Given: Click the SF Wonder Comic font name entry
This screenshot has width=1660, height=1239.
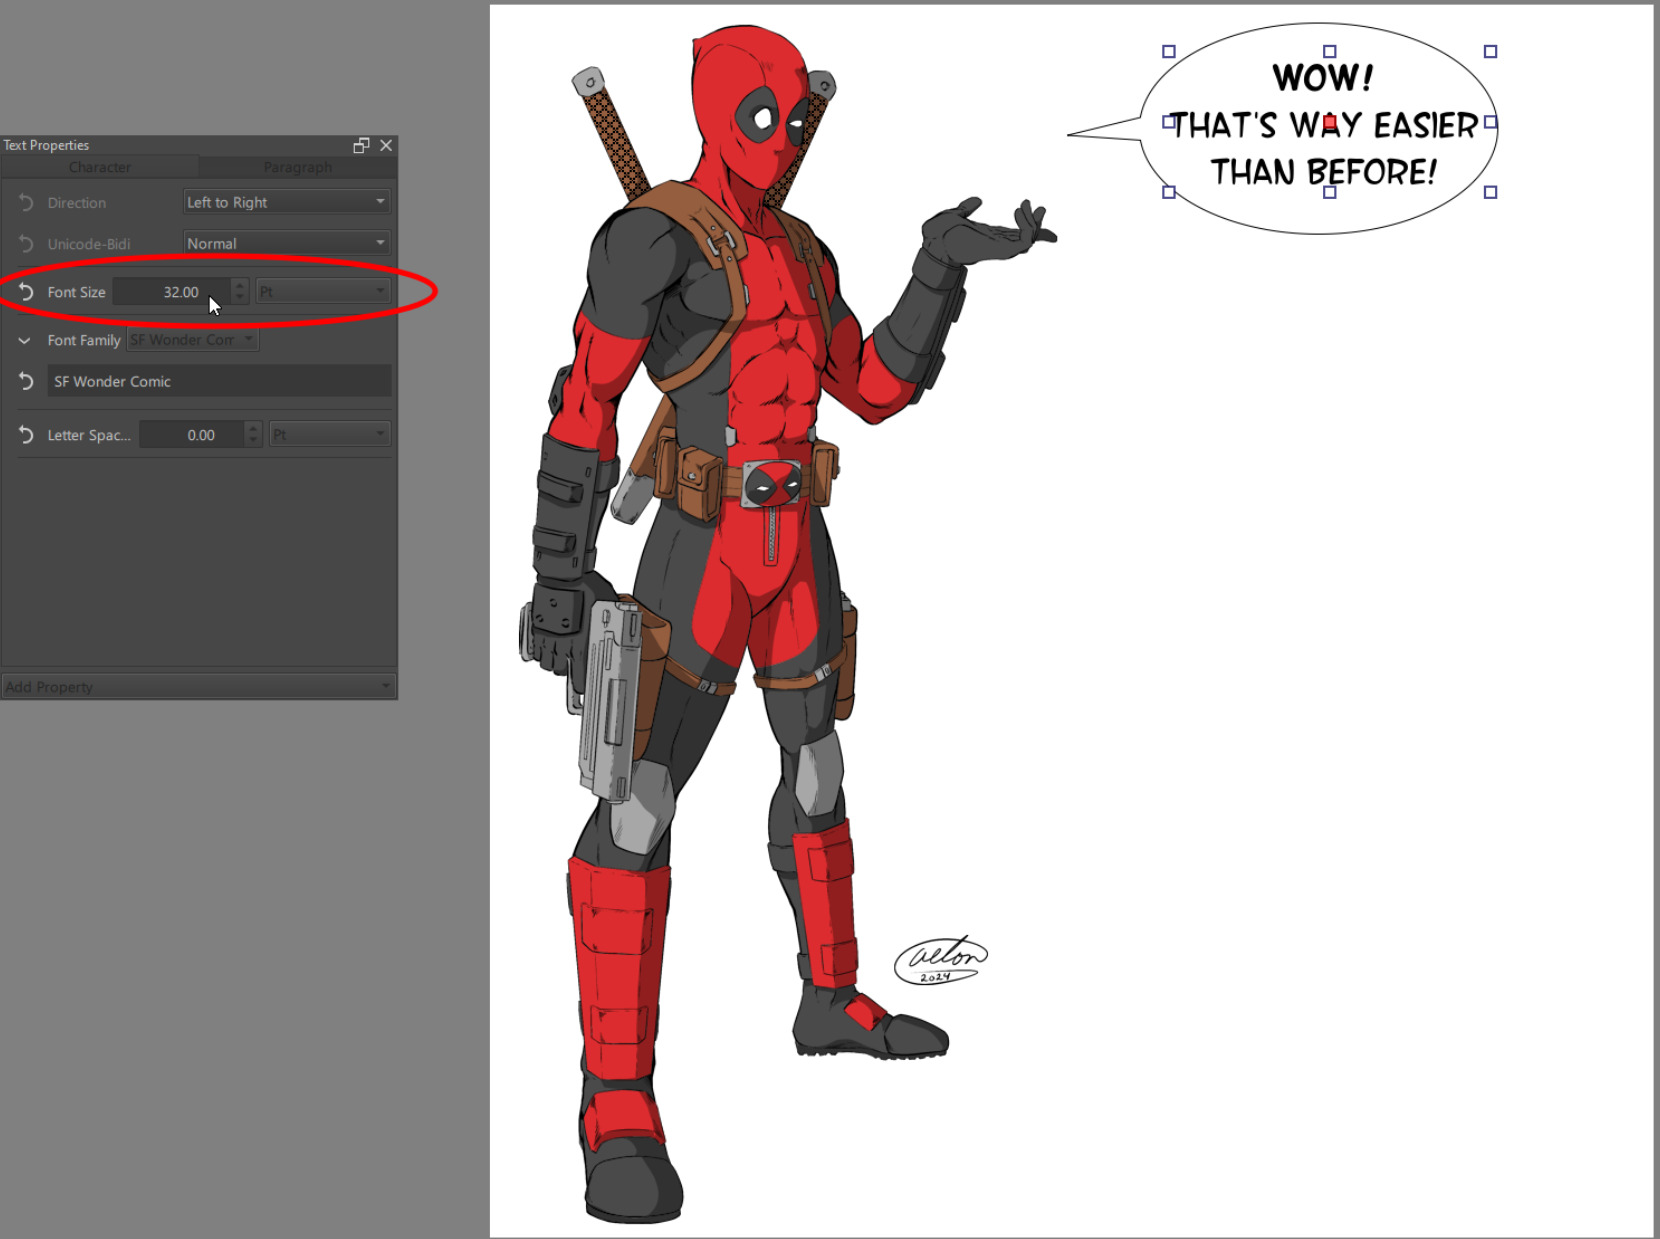Looking at the screenshot, I should [219, 382].
